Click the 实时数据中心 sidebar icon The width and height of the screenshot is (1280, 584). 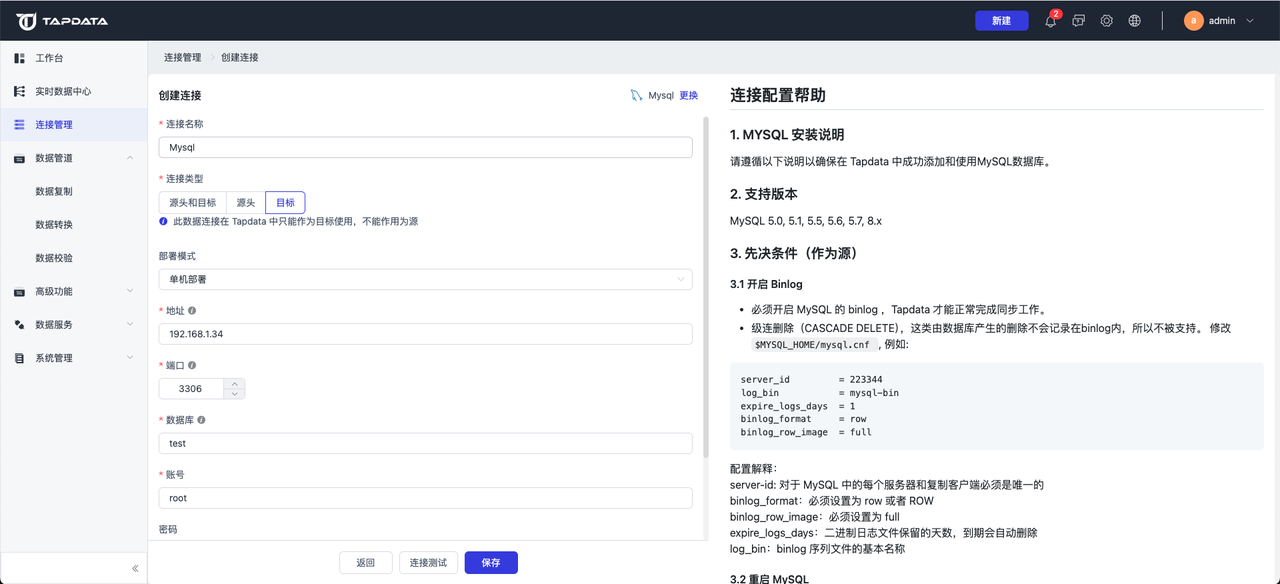tap(19, 91)
